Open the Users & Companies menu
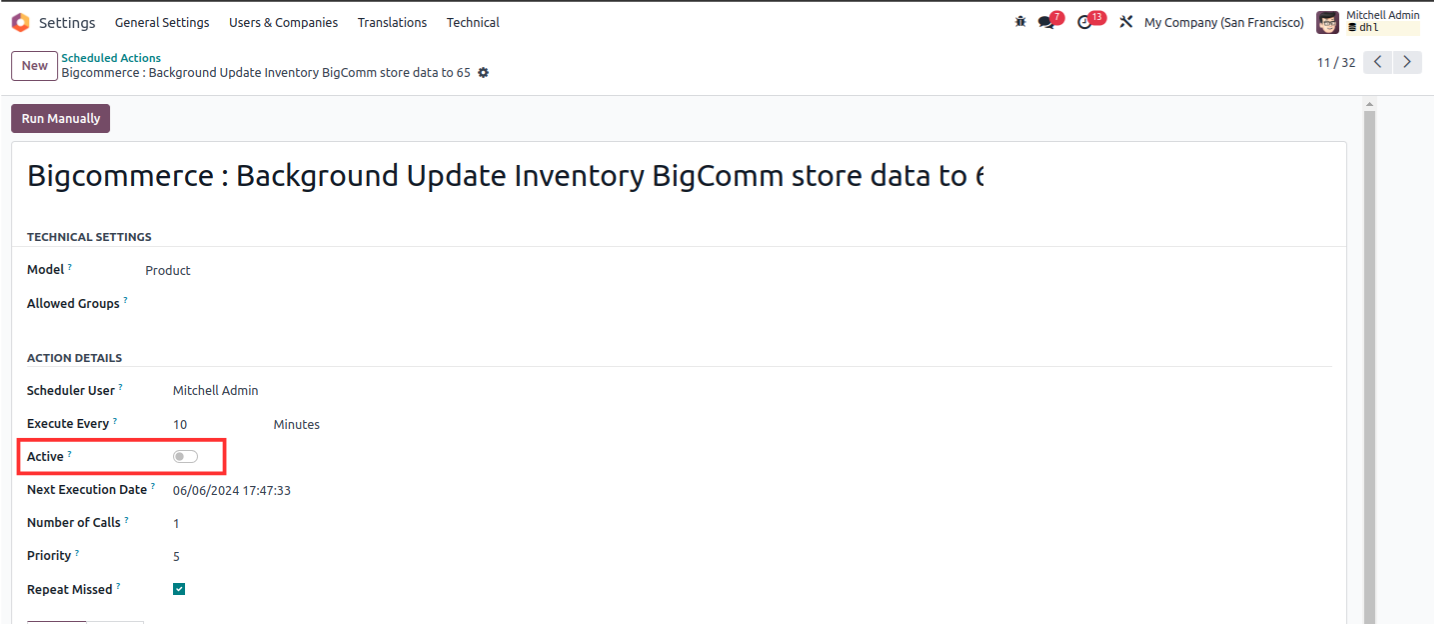1434x624 pixels. click(283, 22)
